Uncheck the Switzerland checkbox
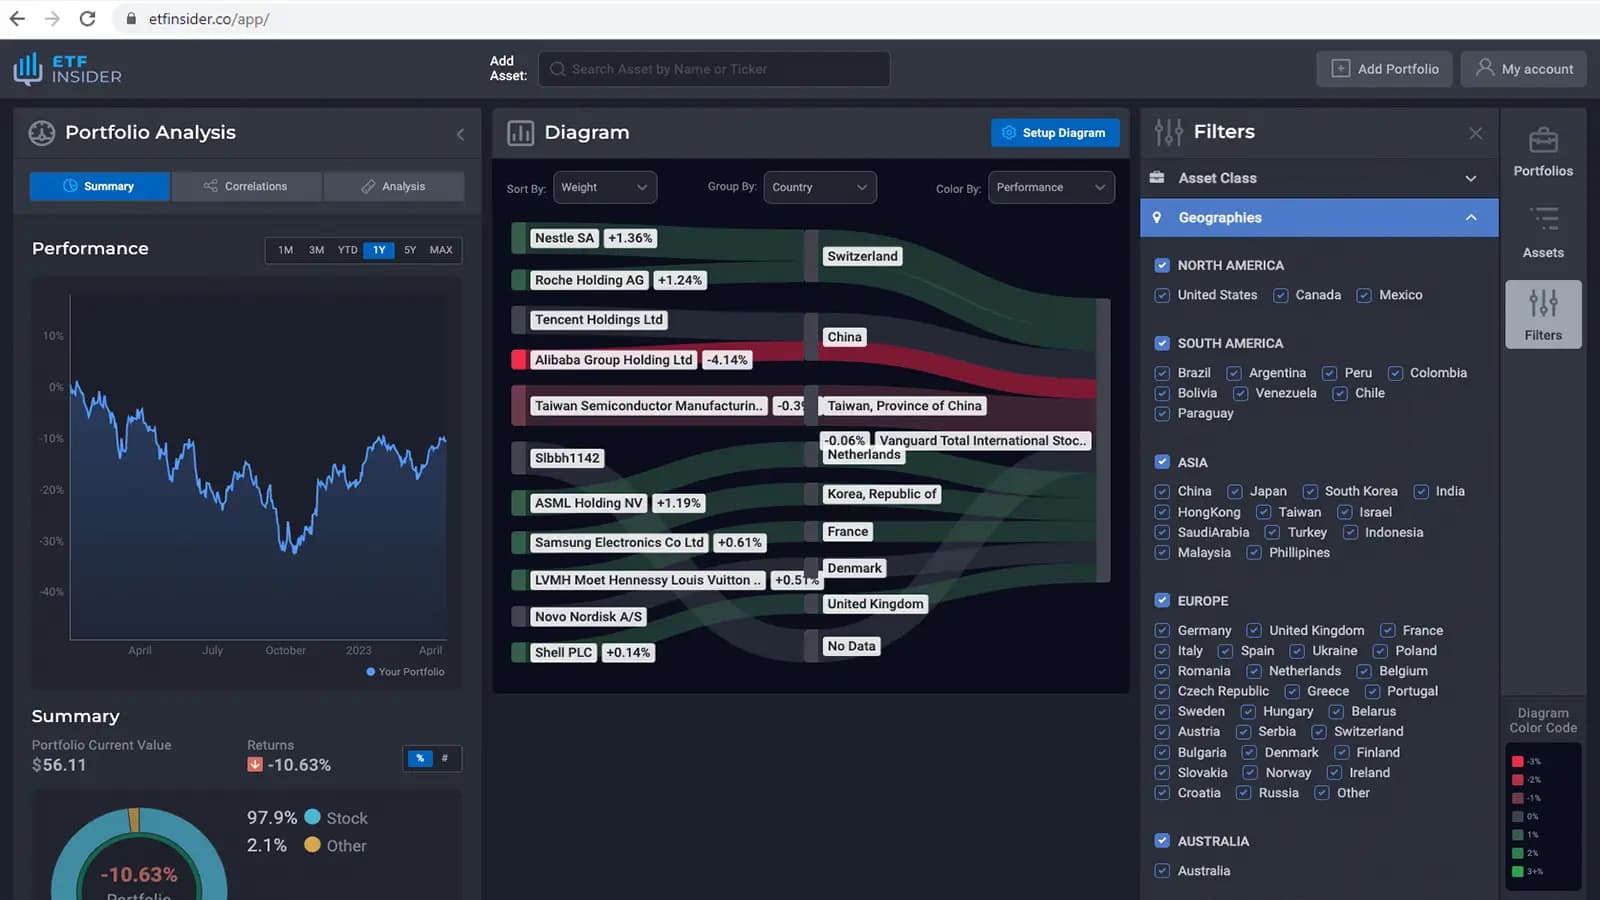This screenshot has height=900, width=1600. click(x=1319, y=732)
